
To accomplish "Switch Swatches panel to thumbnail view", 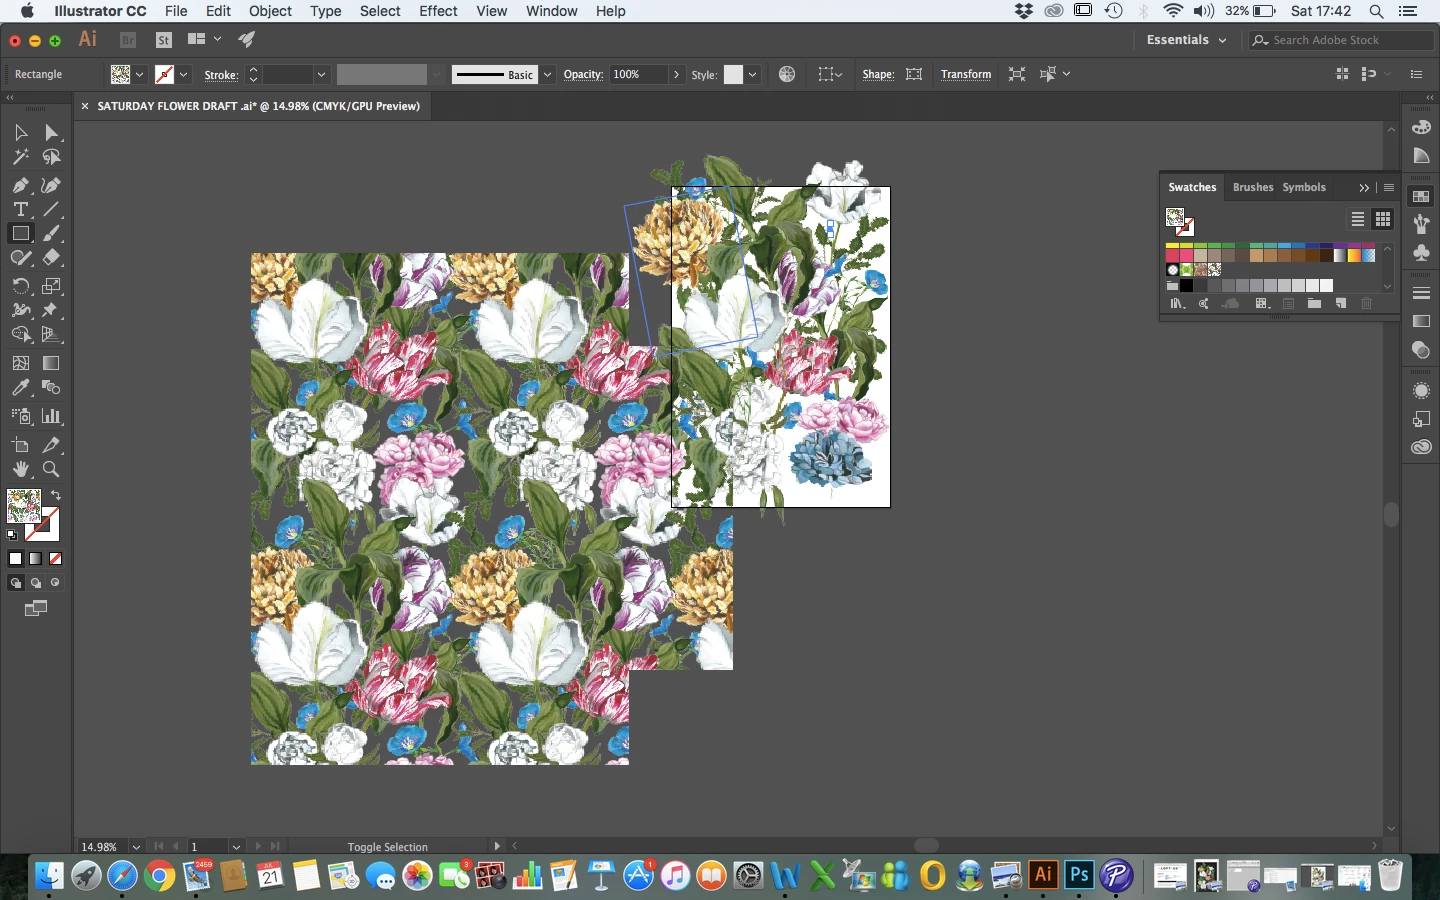I will pos(1383,219).
